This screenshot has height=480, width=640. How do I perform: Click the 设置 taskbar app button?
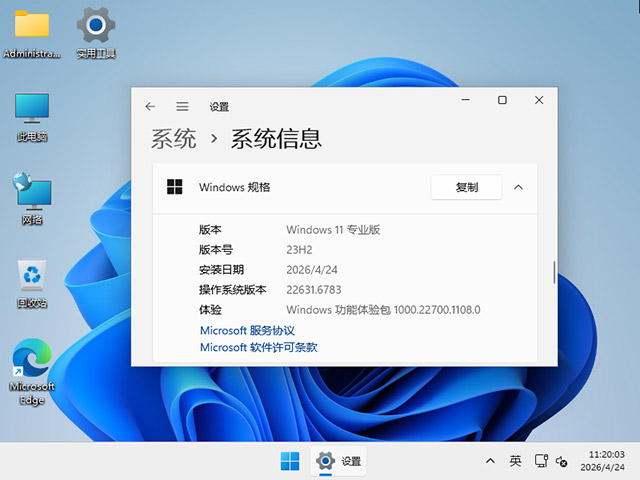338,461
